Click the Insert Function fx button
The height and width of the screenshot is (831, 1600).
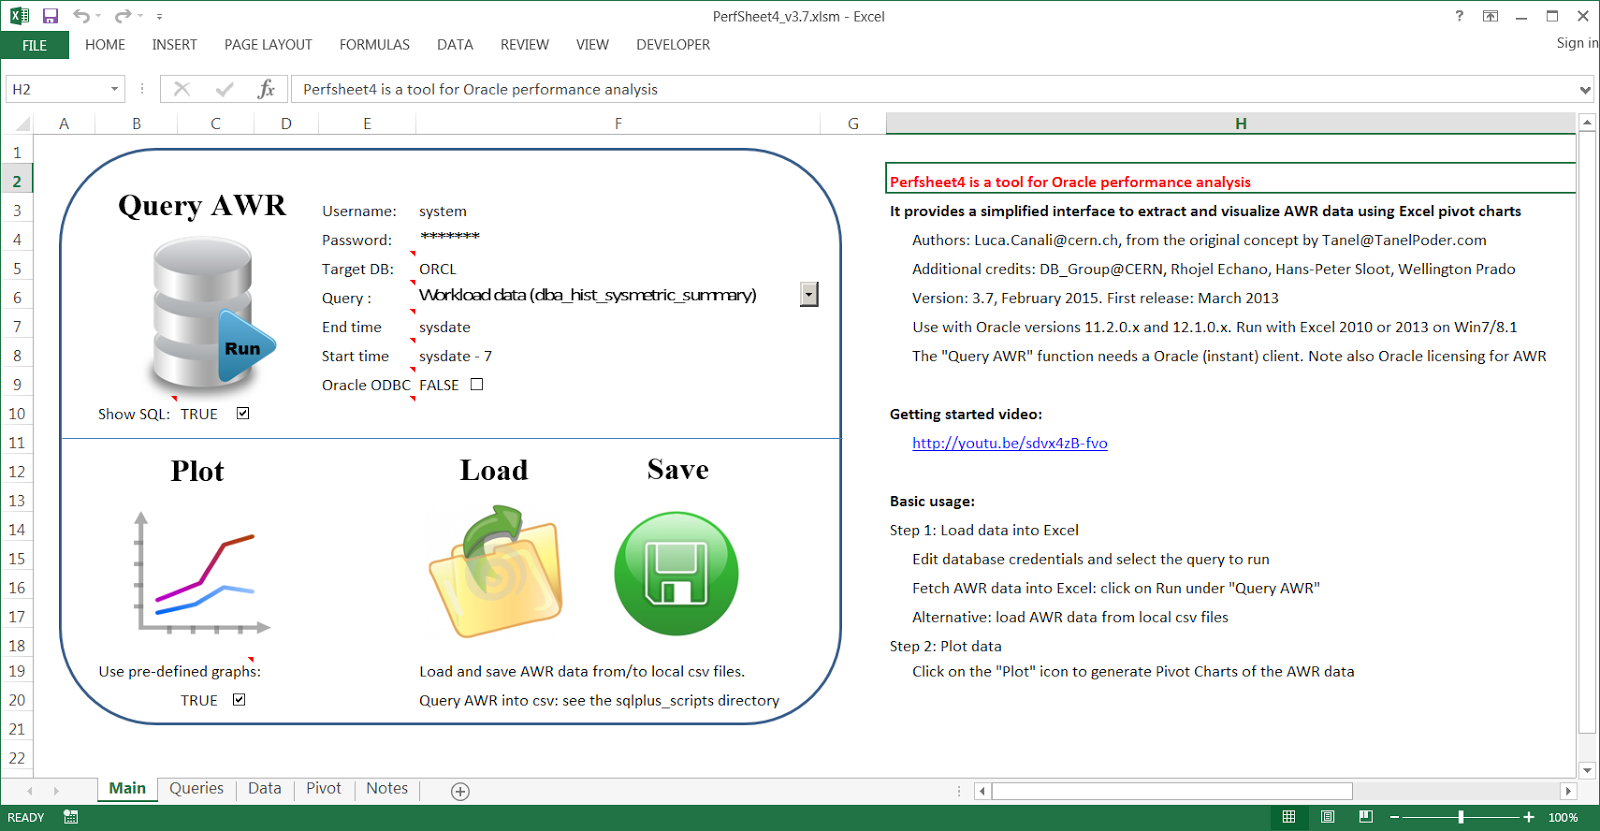[266, 89]
